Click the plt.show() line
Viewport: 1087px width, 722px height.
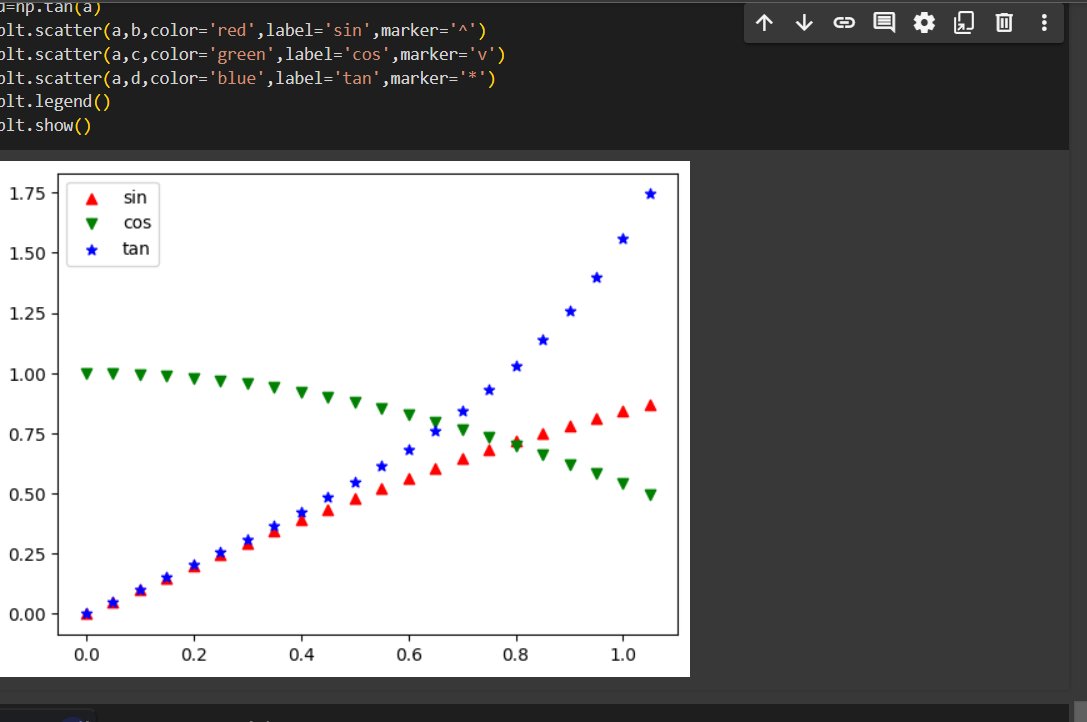(47, 124)
